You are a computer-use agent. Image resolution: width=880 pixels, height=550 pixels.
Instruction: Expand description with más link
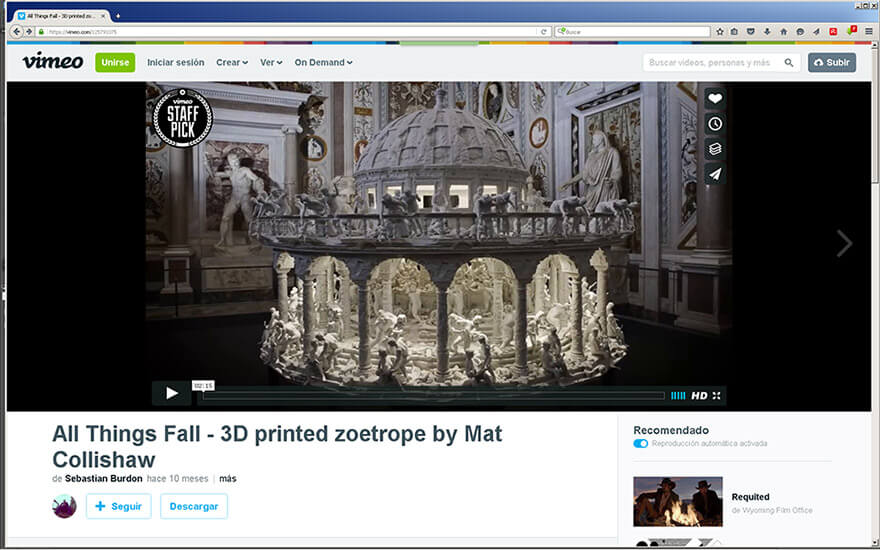[x=228, y=479]
